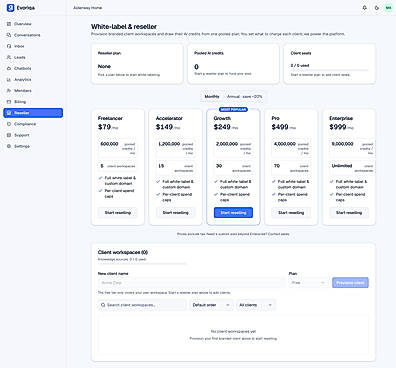The image size is (396, 368).
Task: Open the user avatar menu
Action: pos(388,8)
